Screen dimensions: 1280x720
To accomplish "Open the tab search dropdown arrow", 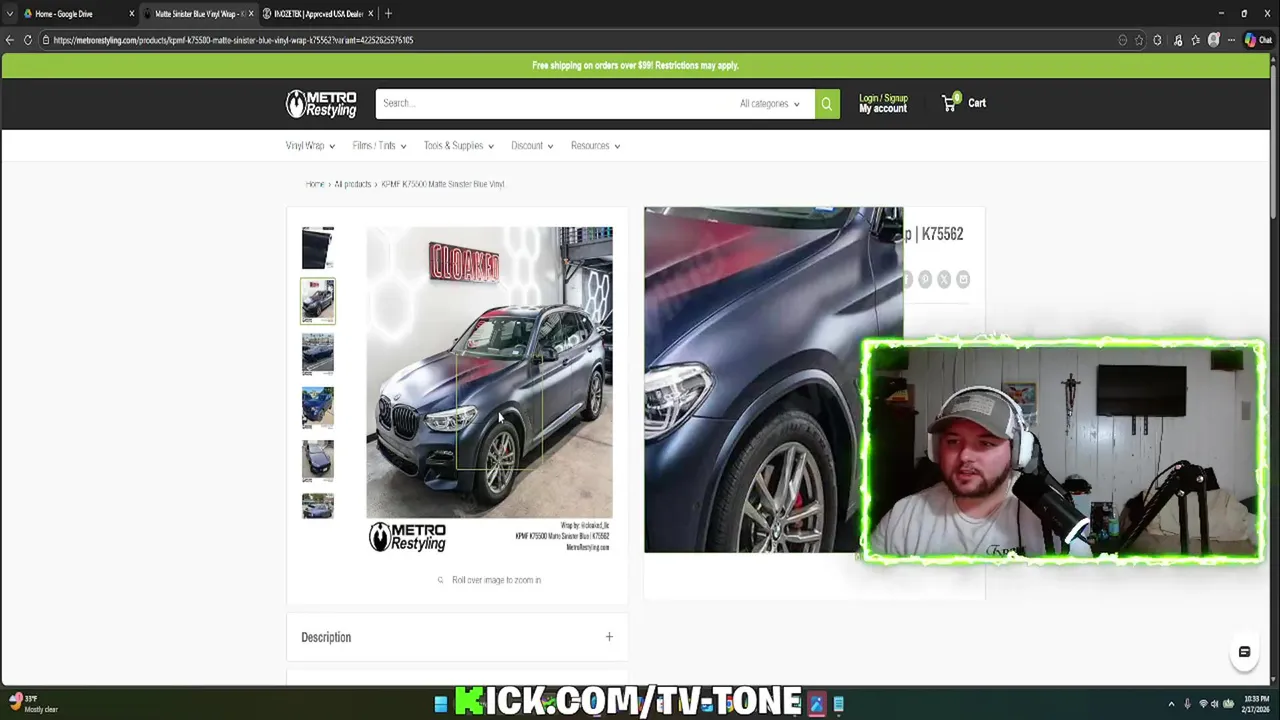I will [x=9, y=14].
